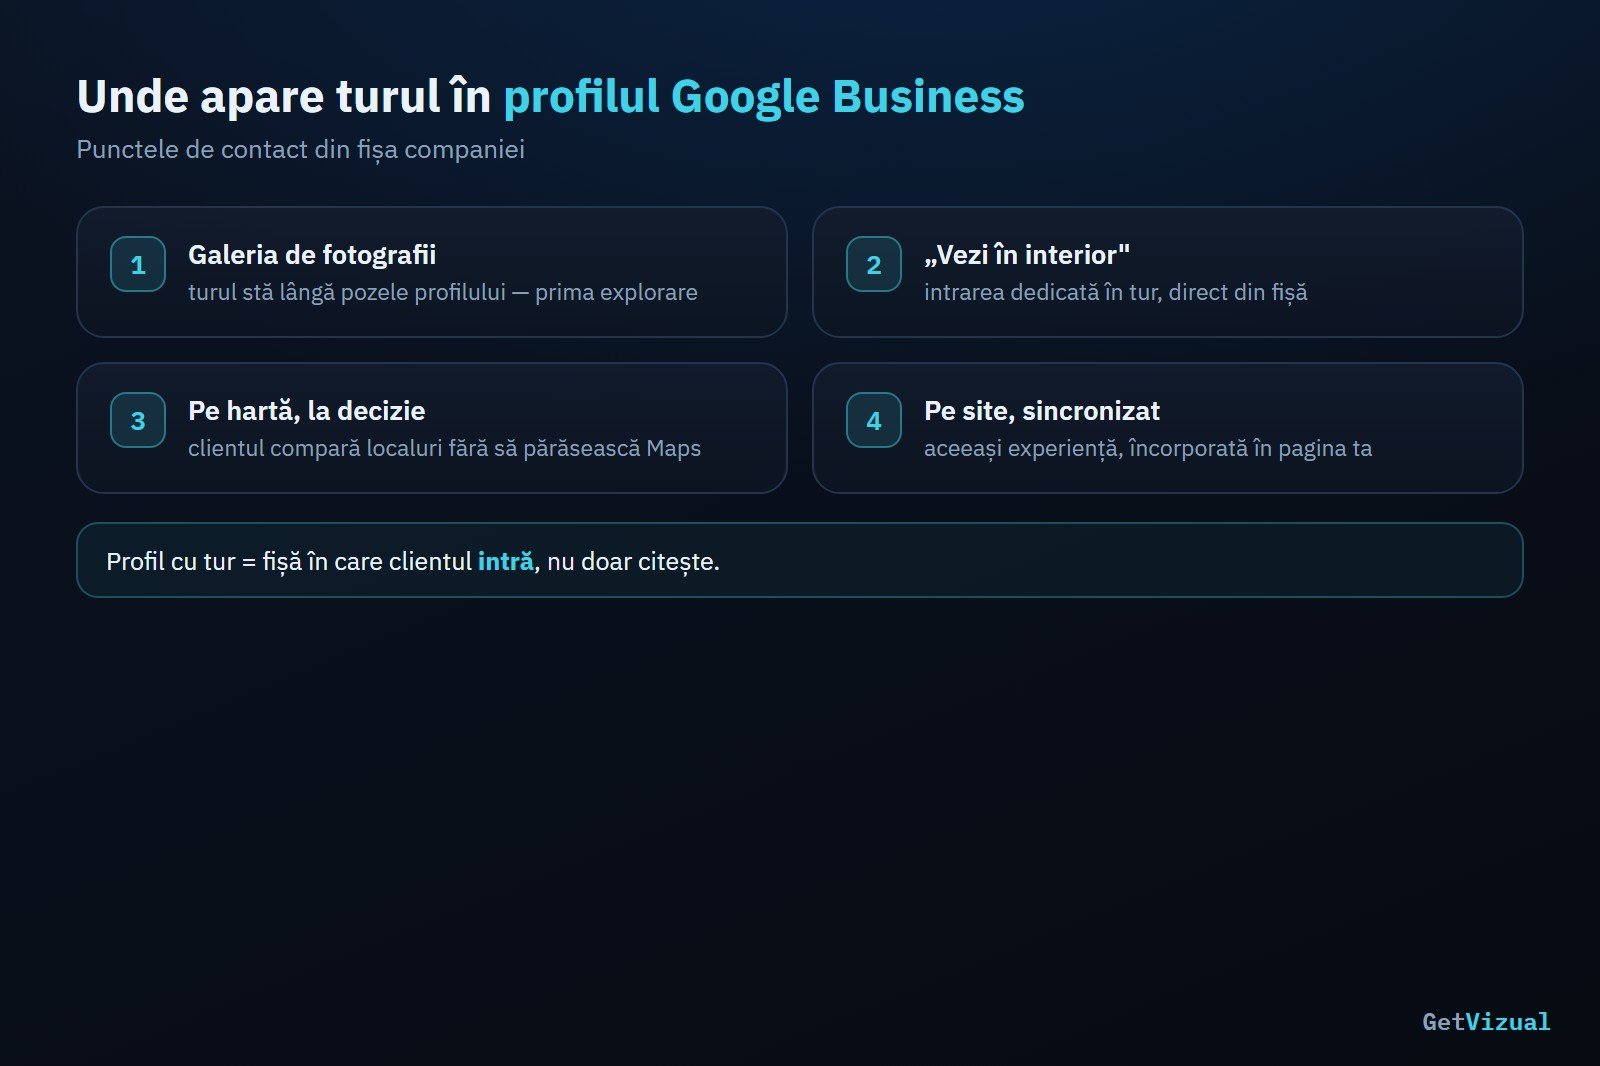Select the heading "Galeria de fotografii"
The width and height of the screenshot is (1600, 1066).
(312, 255)
